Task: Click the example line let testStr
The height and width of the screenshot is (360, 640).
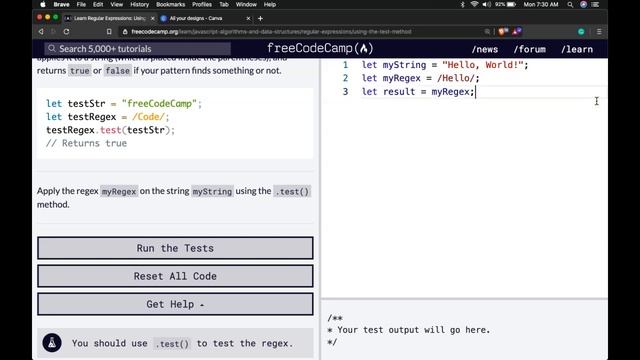Action: point(124,104)
